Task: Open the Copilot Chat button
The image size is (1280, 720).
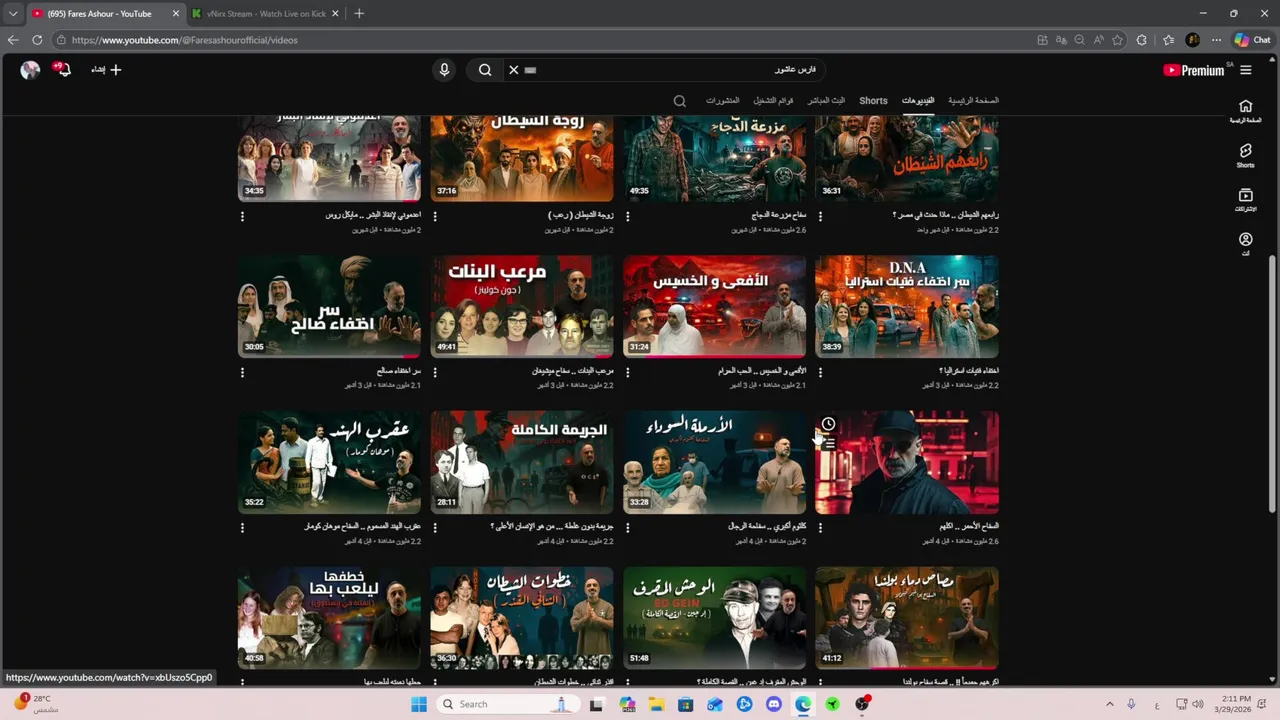Action: (x=1252, y=40)
